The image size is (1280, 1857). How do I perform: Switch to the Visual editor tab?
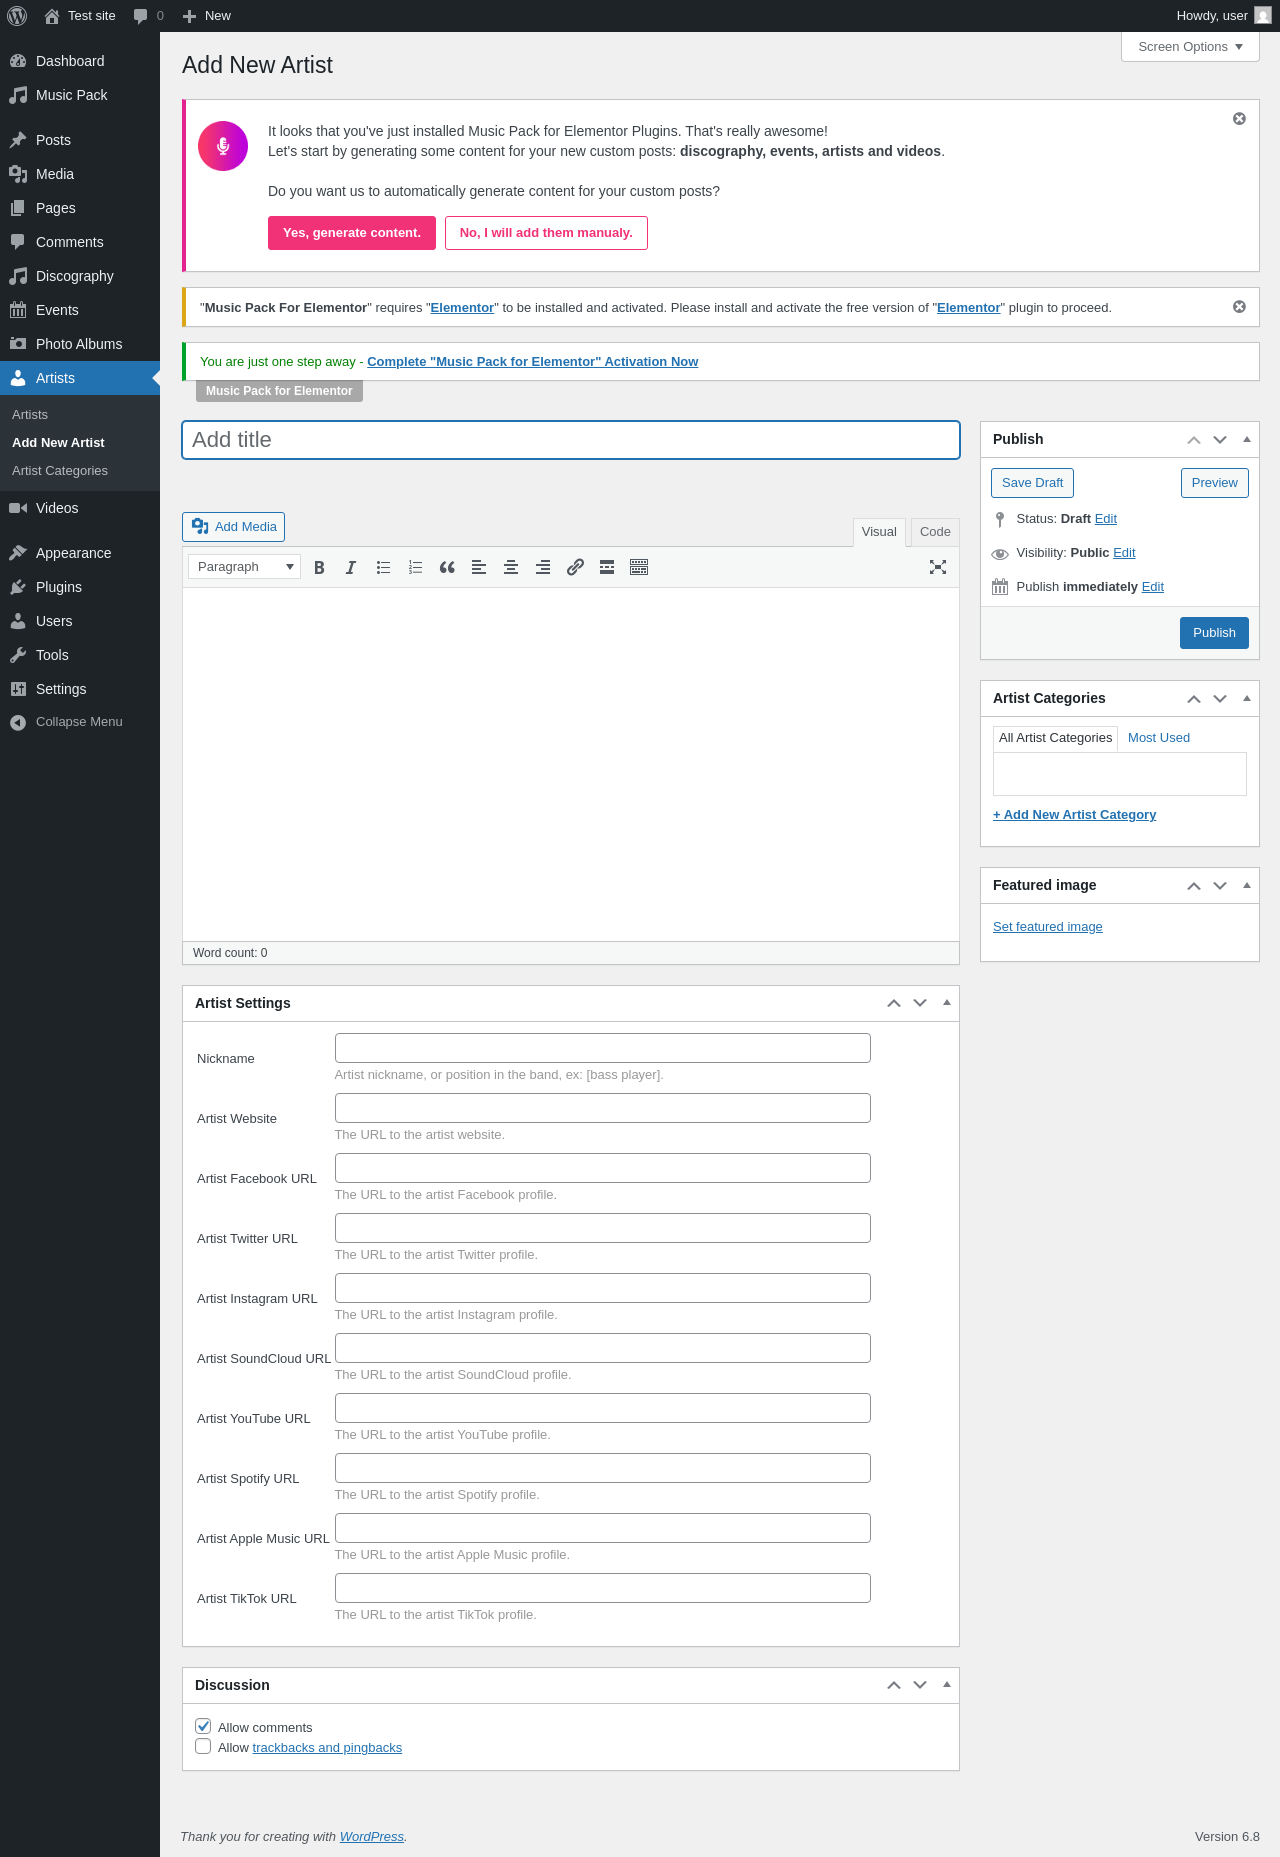click(x=879, y=532)
